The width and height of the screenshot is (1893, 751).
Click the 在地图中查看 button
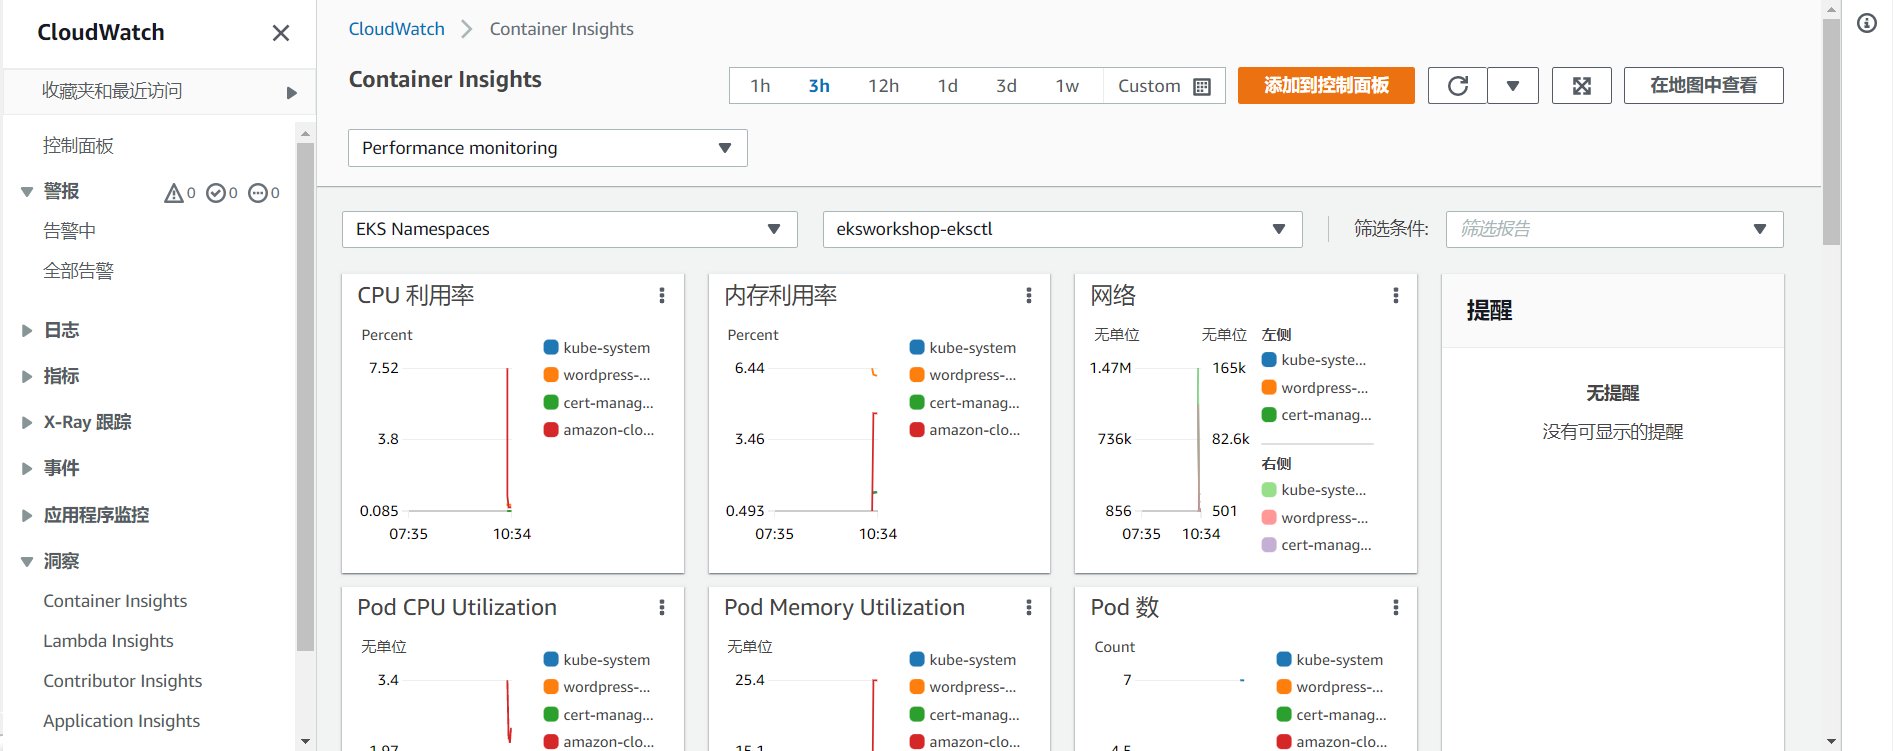coord(1703,86)
